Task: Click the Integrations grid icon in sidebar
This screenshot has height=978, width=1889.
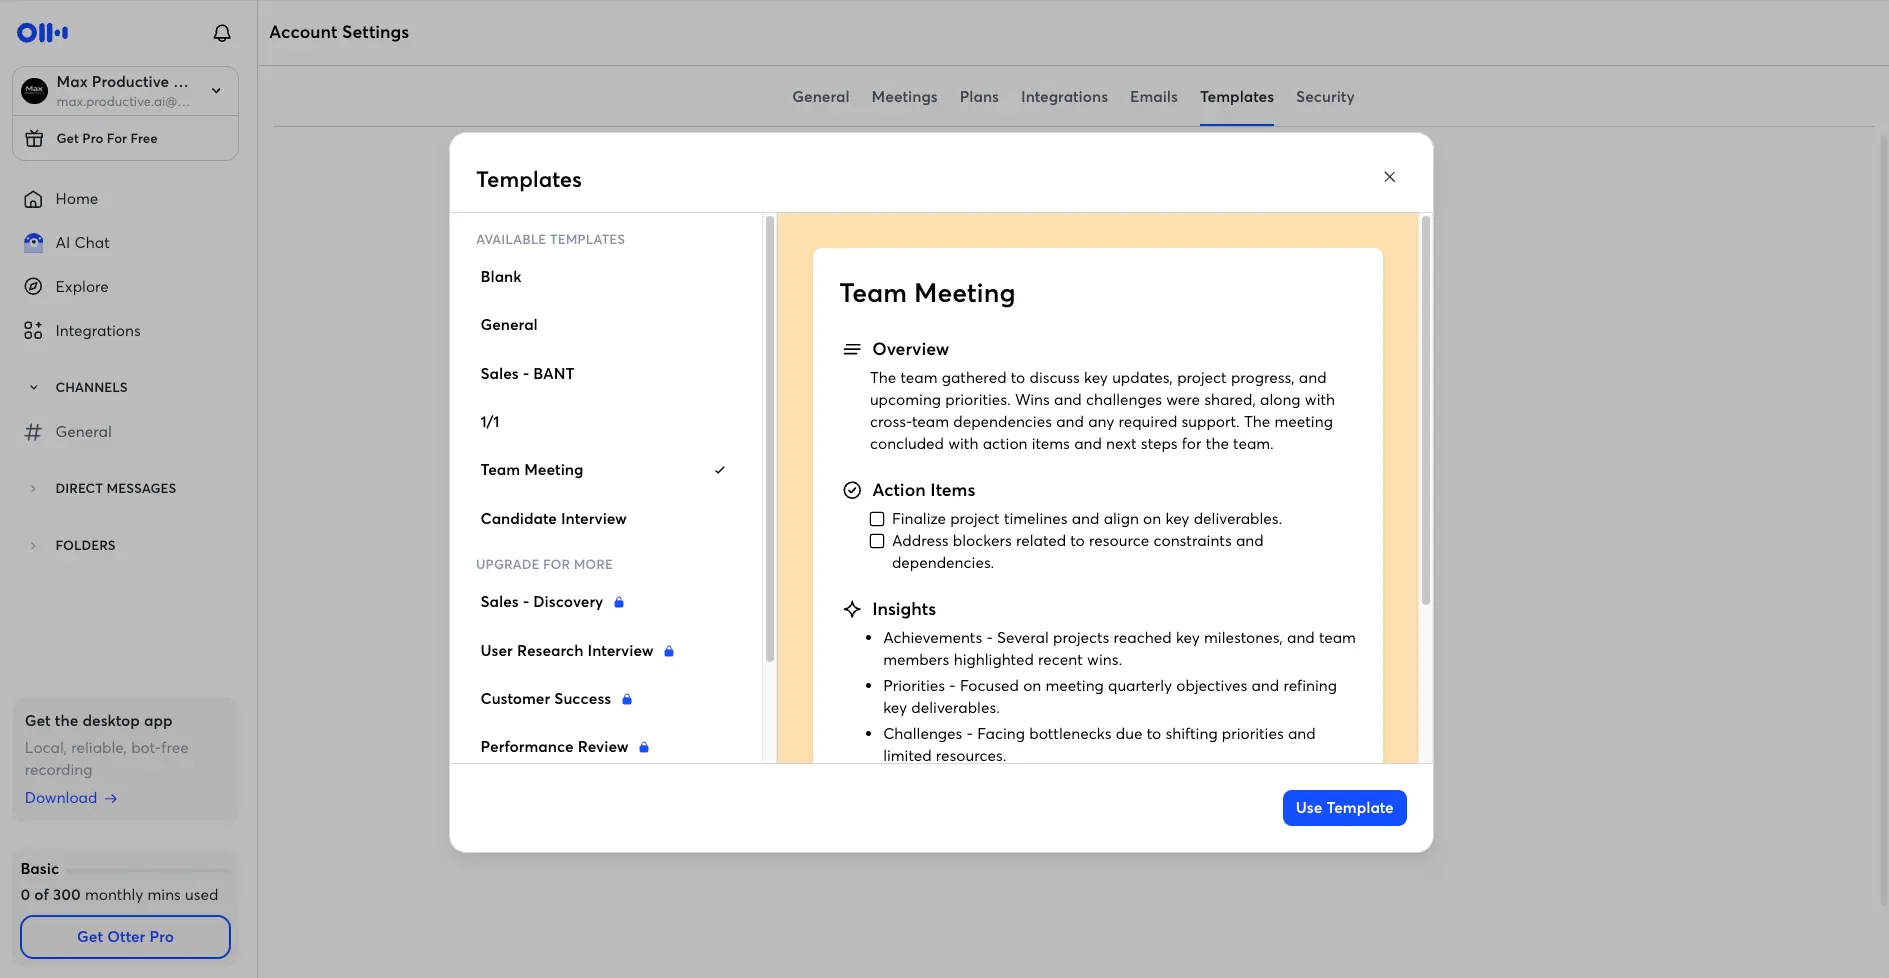Action: pos(33,331)
